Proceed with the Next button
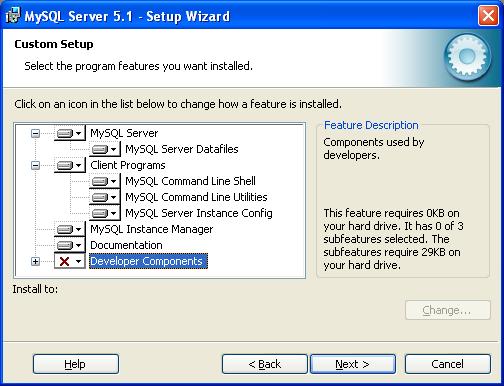504x386 pixels. 353,364
